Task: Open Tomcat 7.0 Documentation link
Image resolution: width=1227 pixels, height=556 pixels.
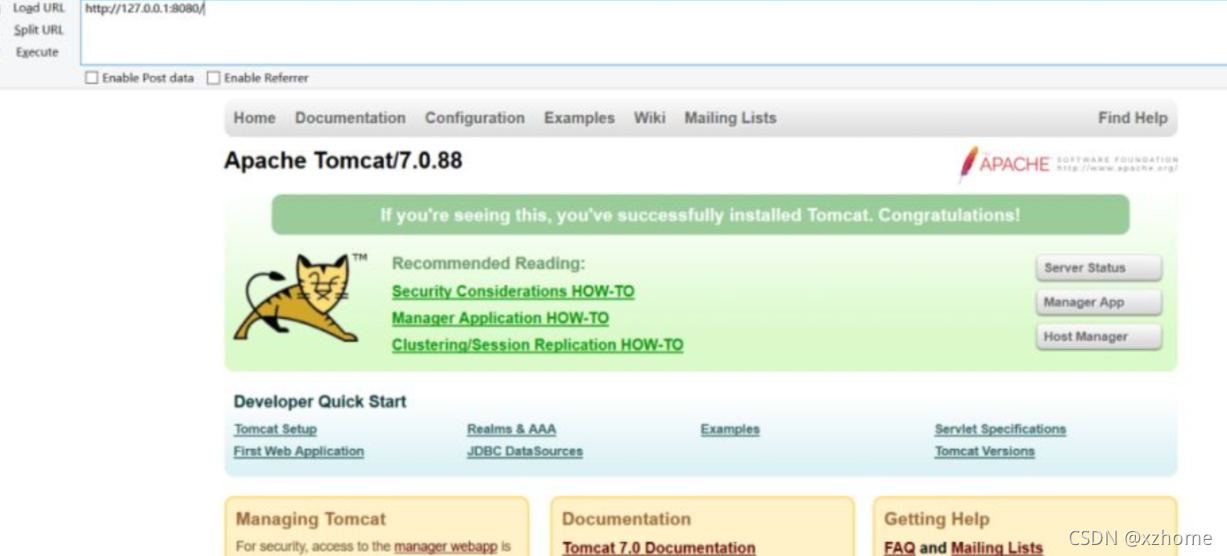Action: click(659, 548)
